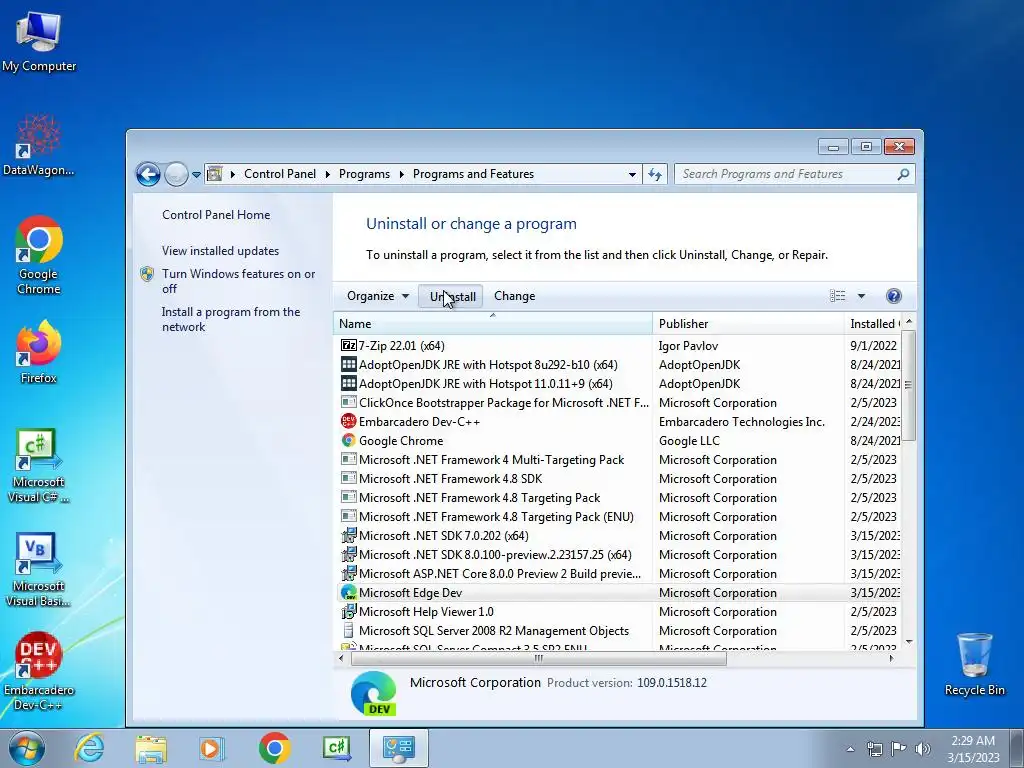Click scroll down arrow of program list

point(908,643)
